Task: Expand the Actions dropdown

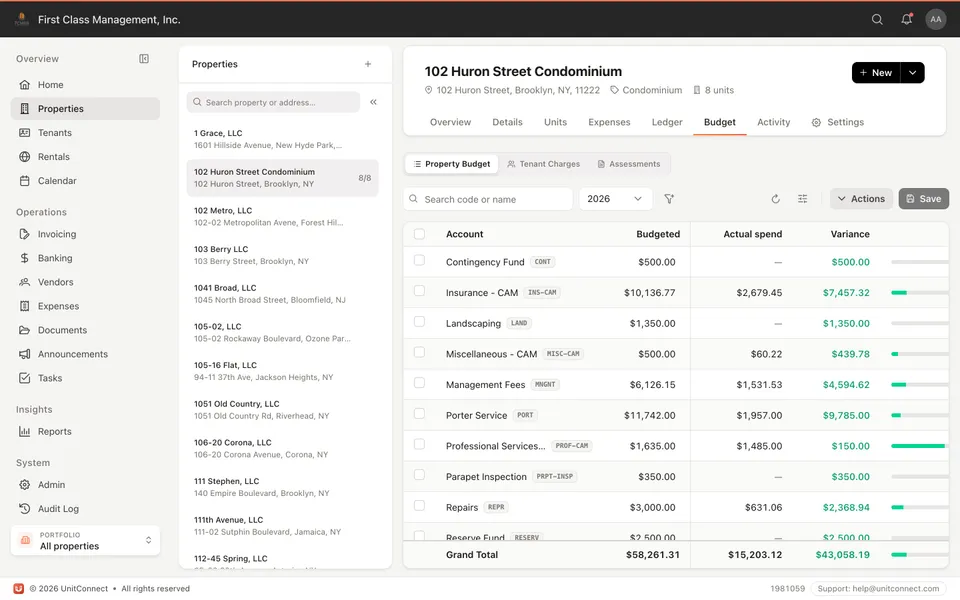Action: (x=861, y=199)
